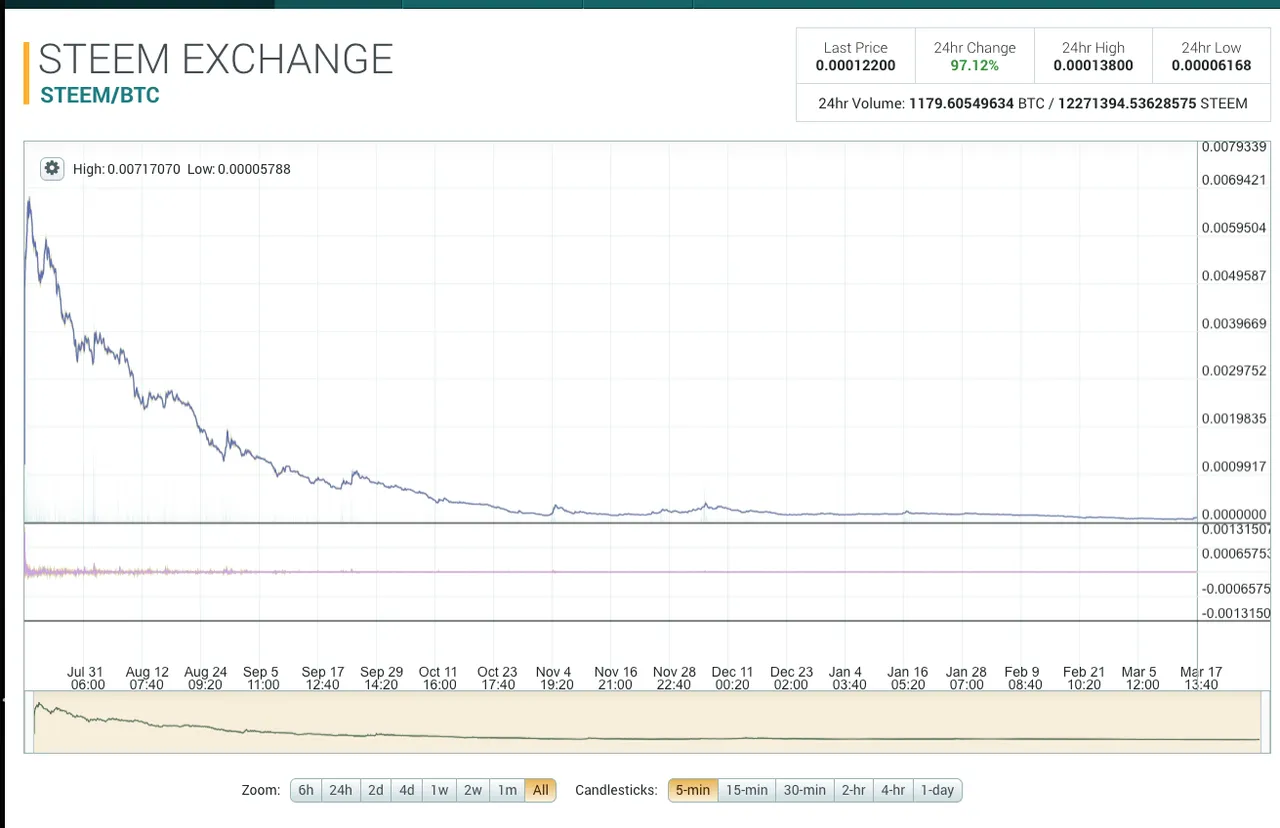The image size is (1280, 828).
Task: Choose 1-day candlesticks
Action: [937, 790]
